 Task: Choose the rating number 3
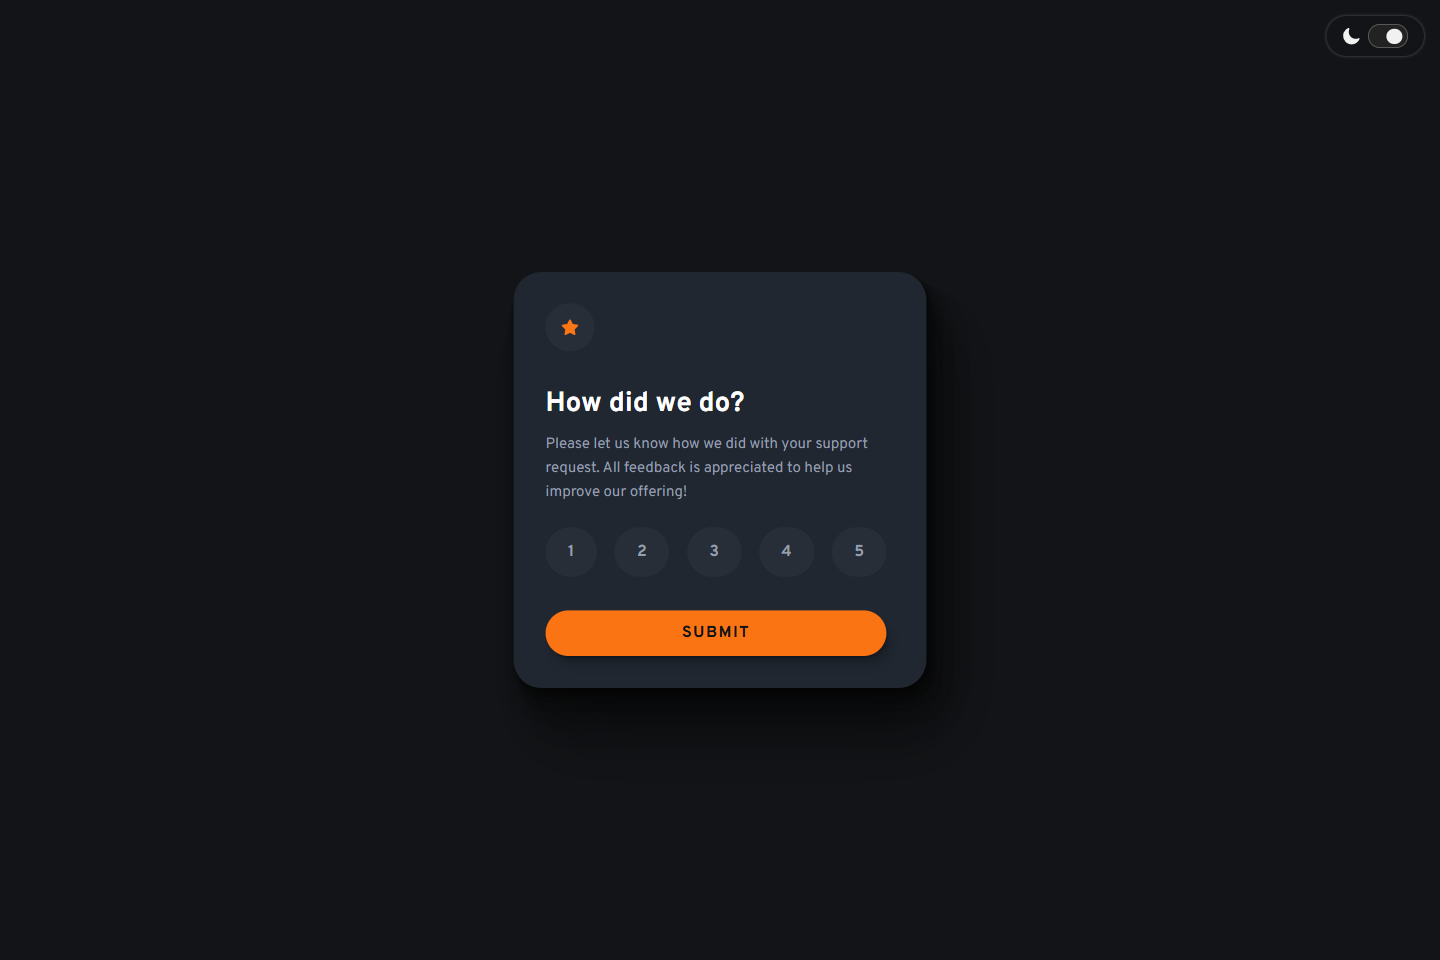714,551
